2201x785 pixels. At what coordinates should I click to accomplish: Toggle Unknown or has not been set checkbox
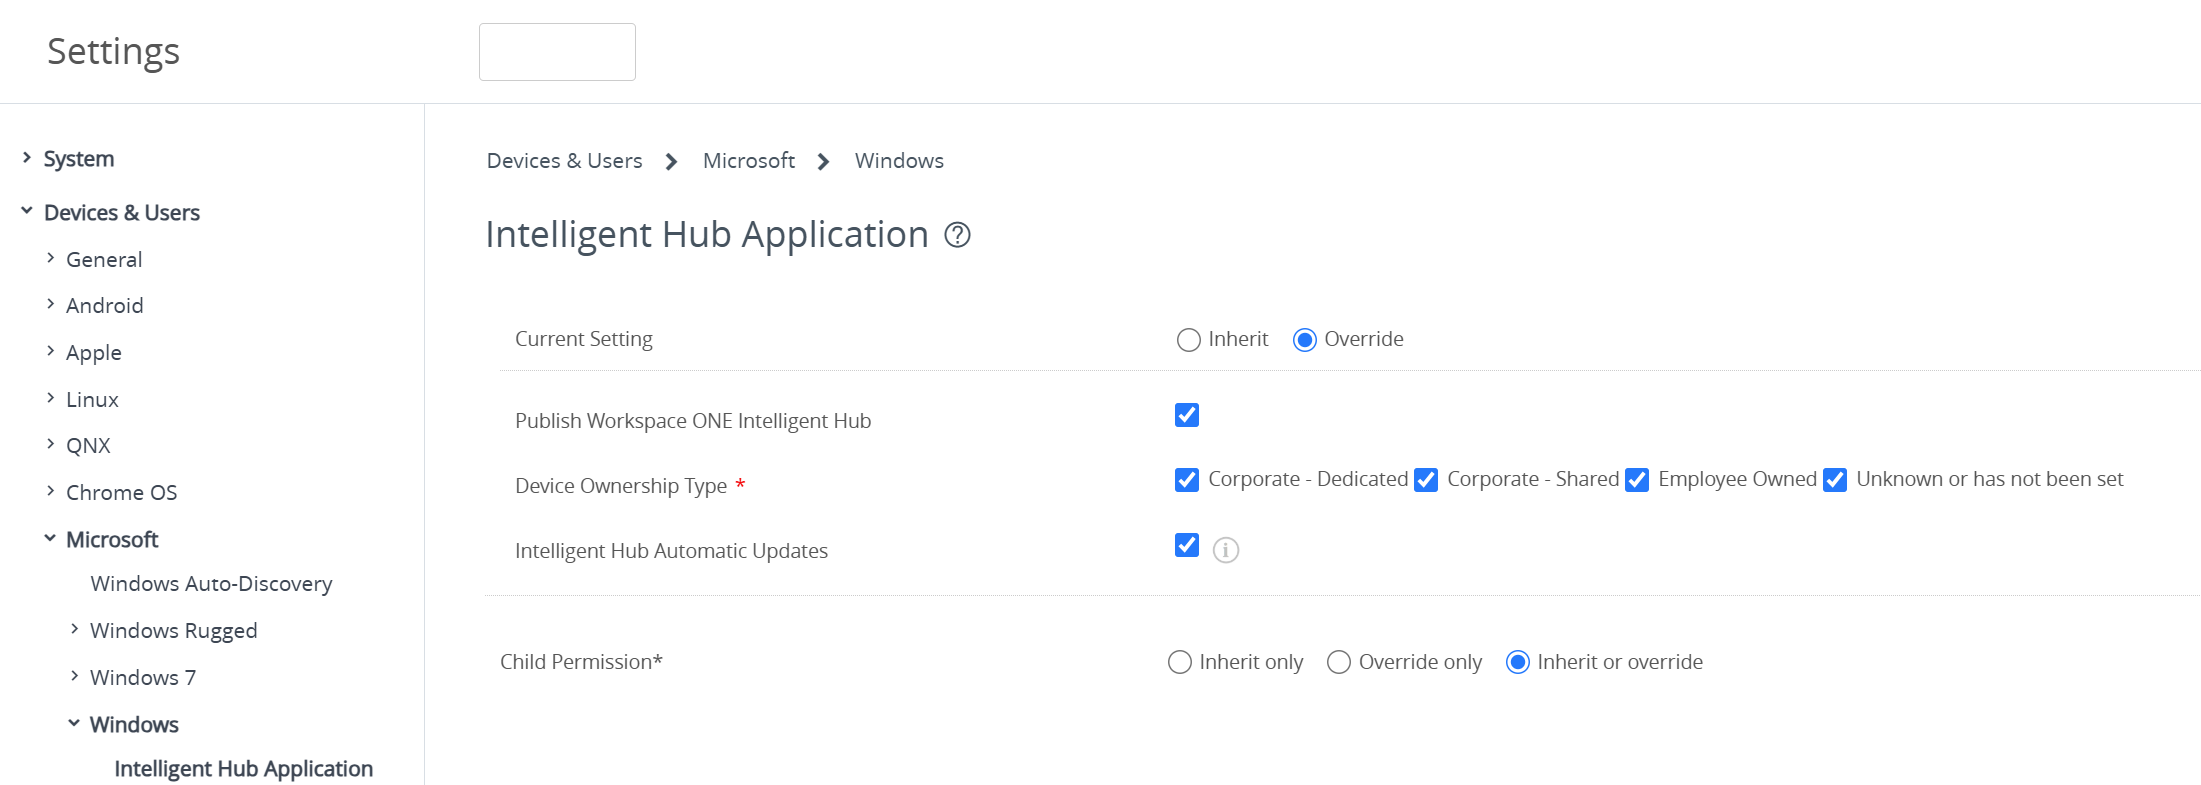pyautogui.click(x=1834, y=480)
